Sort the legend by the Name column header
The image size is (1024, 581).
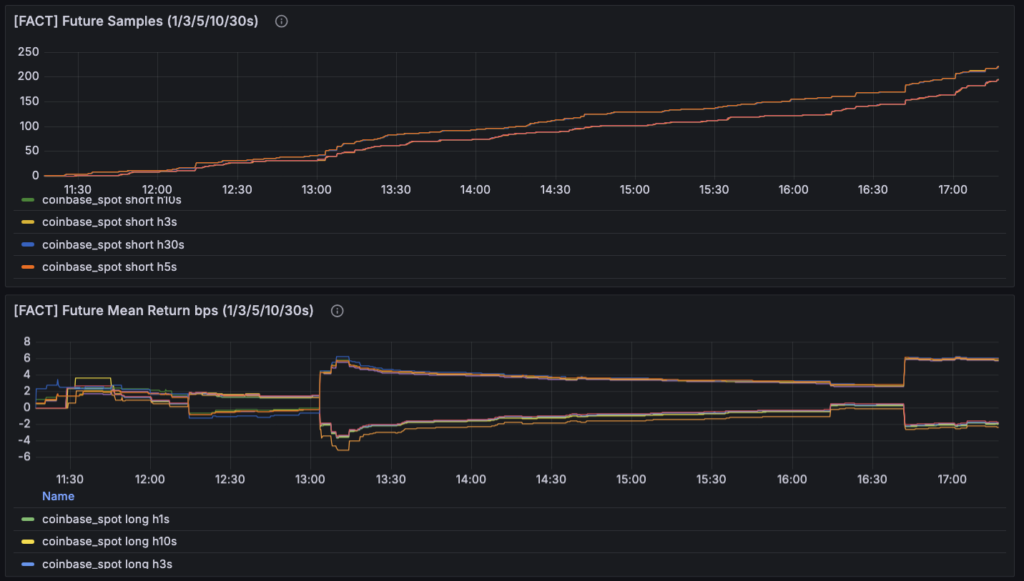click(x=58, y=496)
